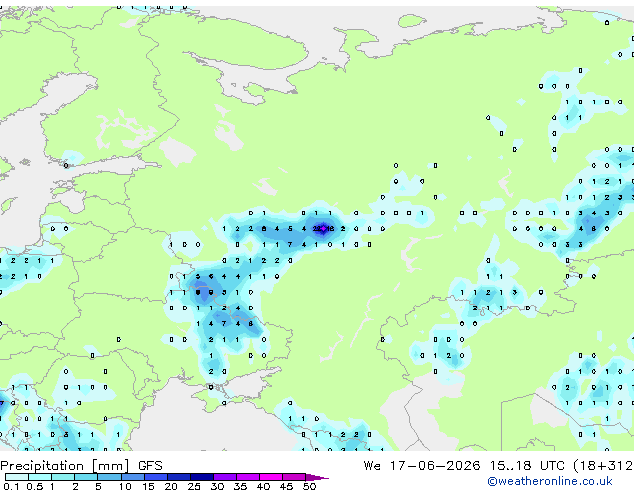Select the 5–10 mm legend color swatch
Viewport: 634px width, 490px height.
pyautogui.click(x=109, y=477)
